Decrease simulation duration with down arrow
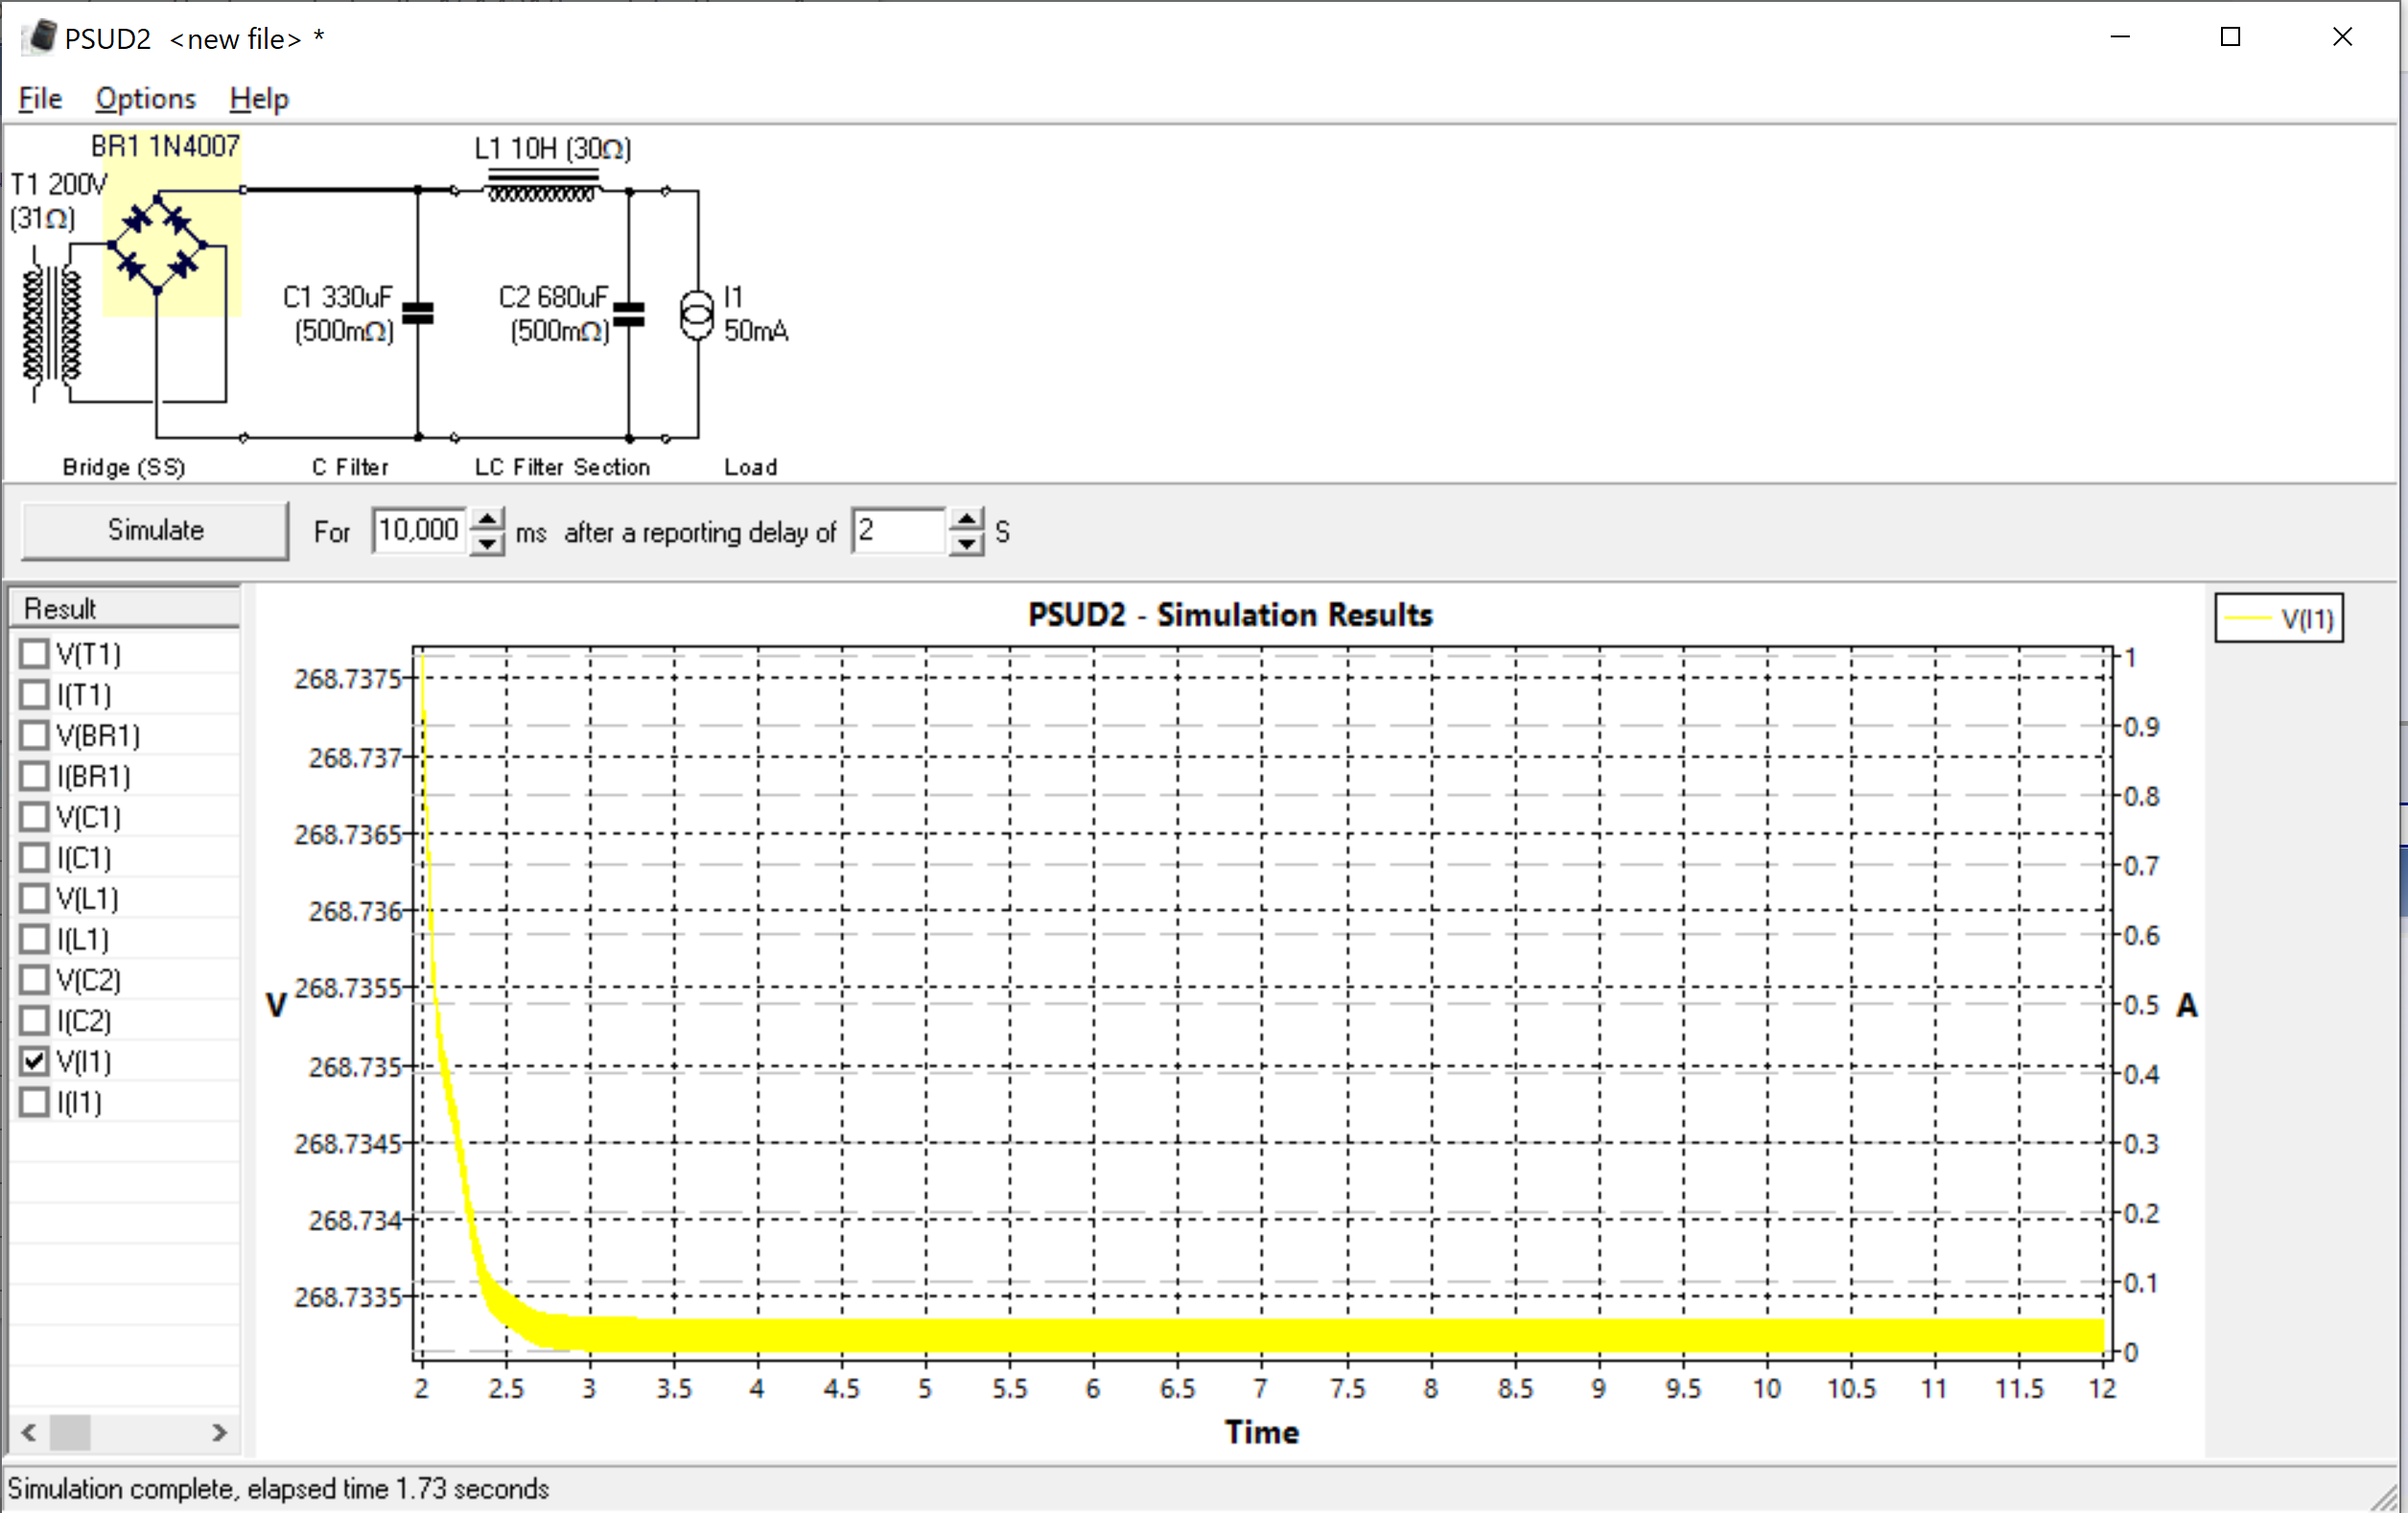This screenshot has width=2408, height=1513. click(487, 542)
